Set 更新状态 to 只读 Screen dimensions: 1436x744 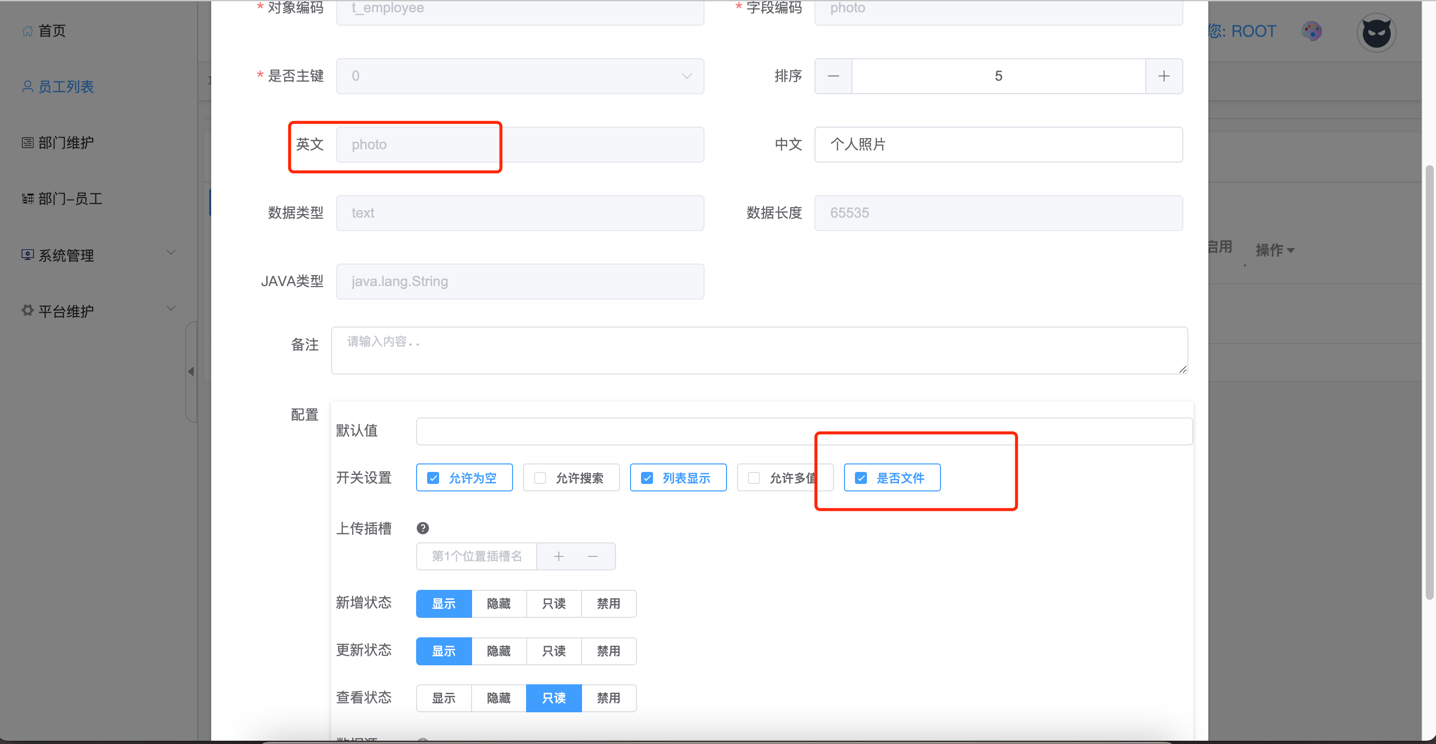pyautogui.click(x=553, y=651)
